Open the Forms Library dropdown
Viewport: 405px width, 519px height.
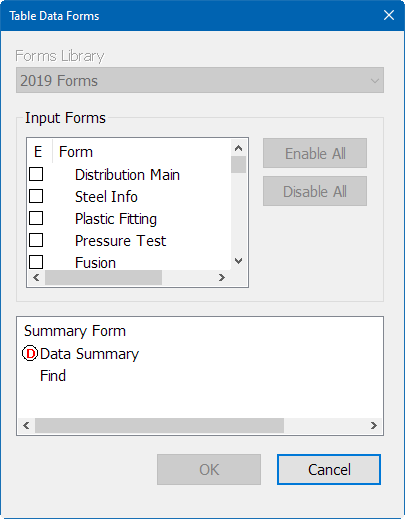click(x=200, y=80)
